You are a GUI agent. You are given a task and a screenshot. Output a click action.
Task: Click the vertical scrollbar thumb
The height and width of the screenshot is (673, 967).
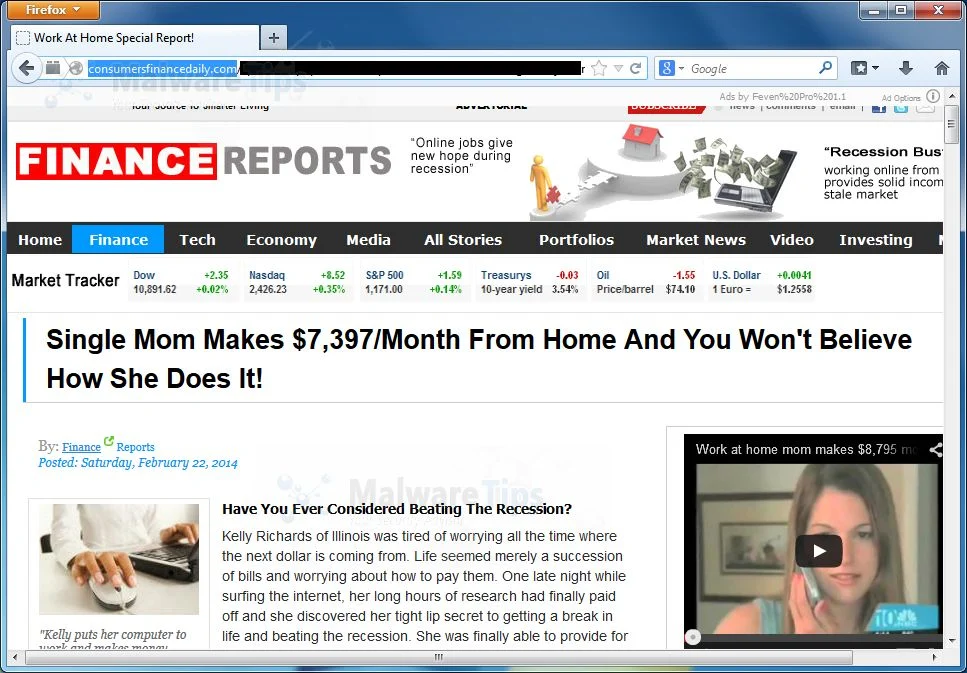(x=952, y=124)
